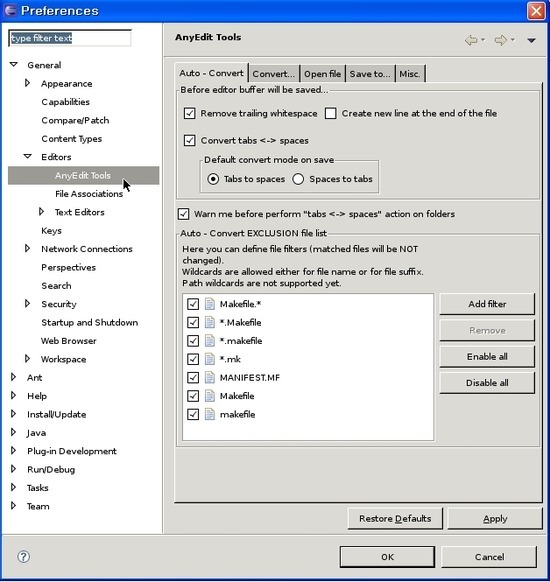Select the Tabs to spaces radio button

[213, 179]
